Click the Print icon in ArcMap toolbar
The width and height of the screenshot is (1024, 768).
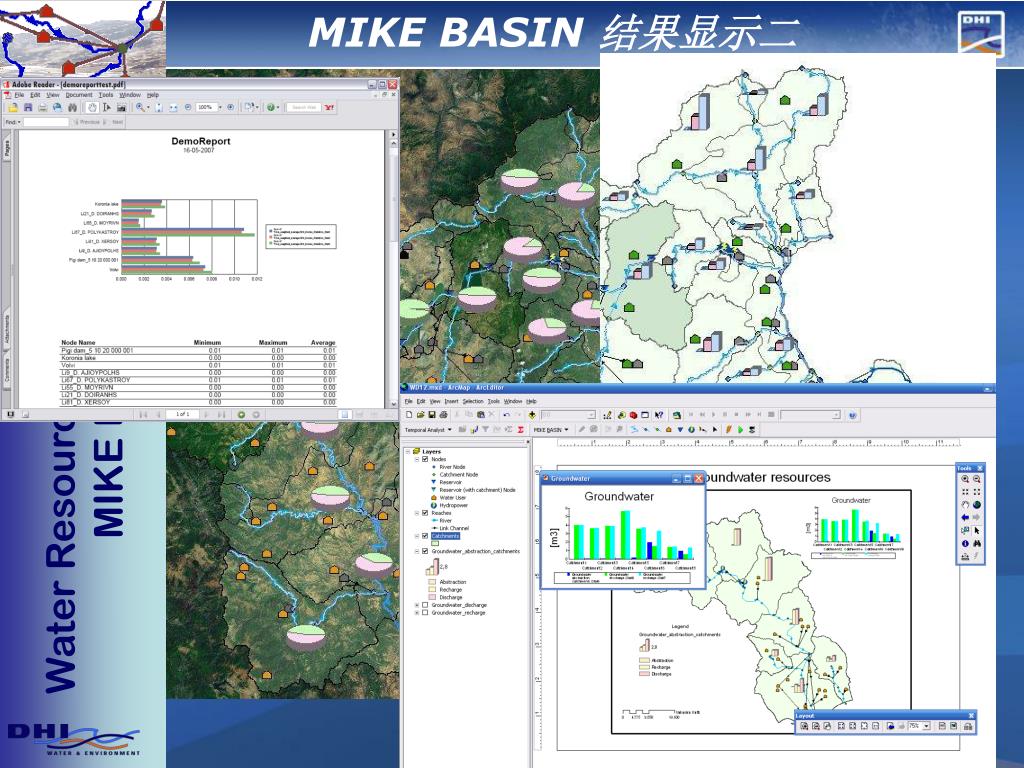(443, 415)
